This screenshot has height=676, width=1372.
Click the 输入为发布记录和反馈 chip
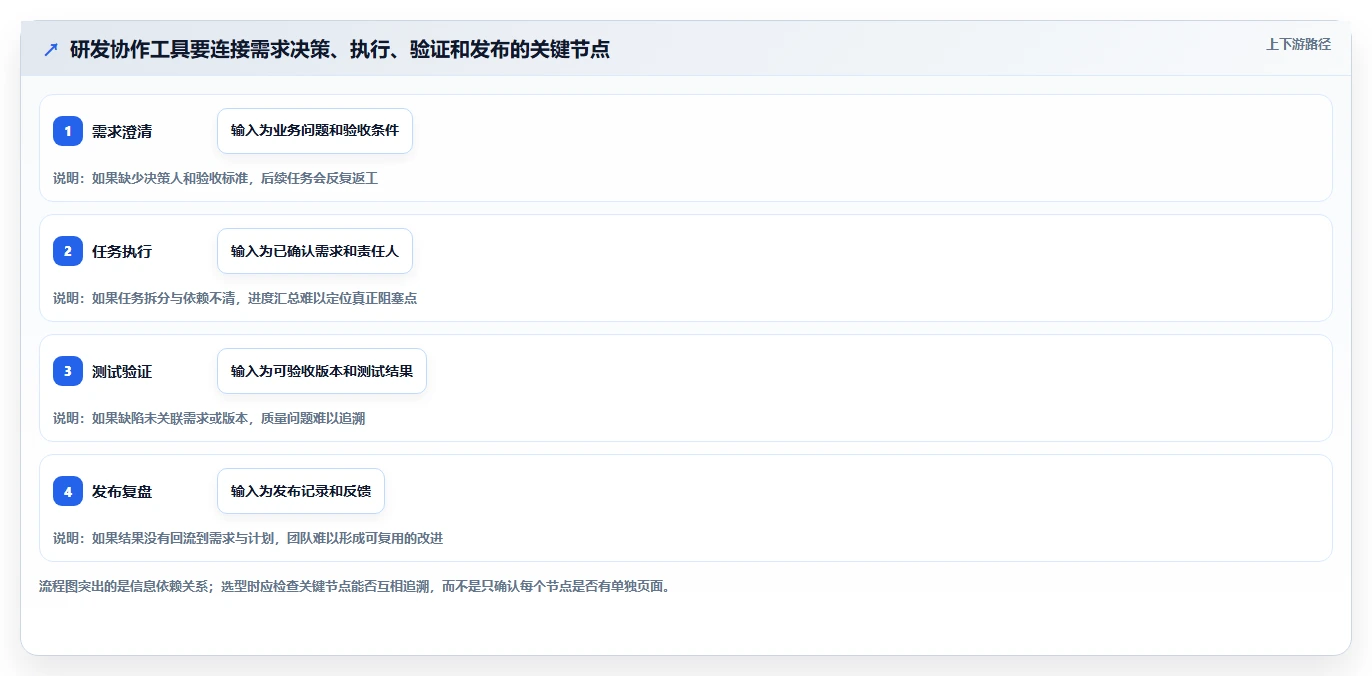pyautogui.click(x=301, y=491)
